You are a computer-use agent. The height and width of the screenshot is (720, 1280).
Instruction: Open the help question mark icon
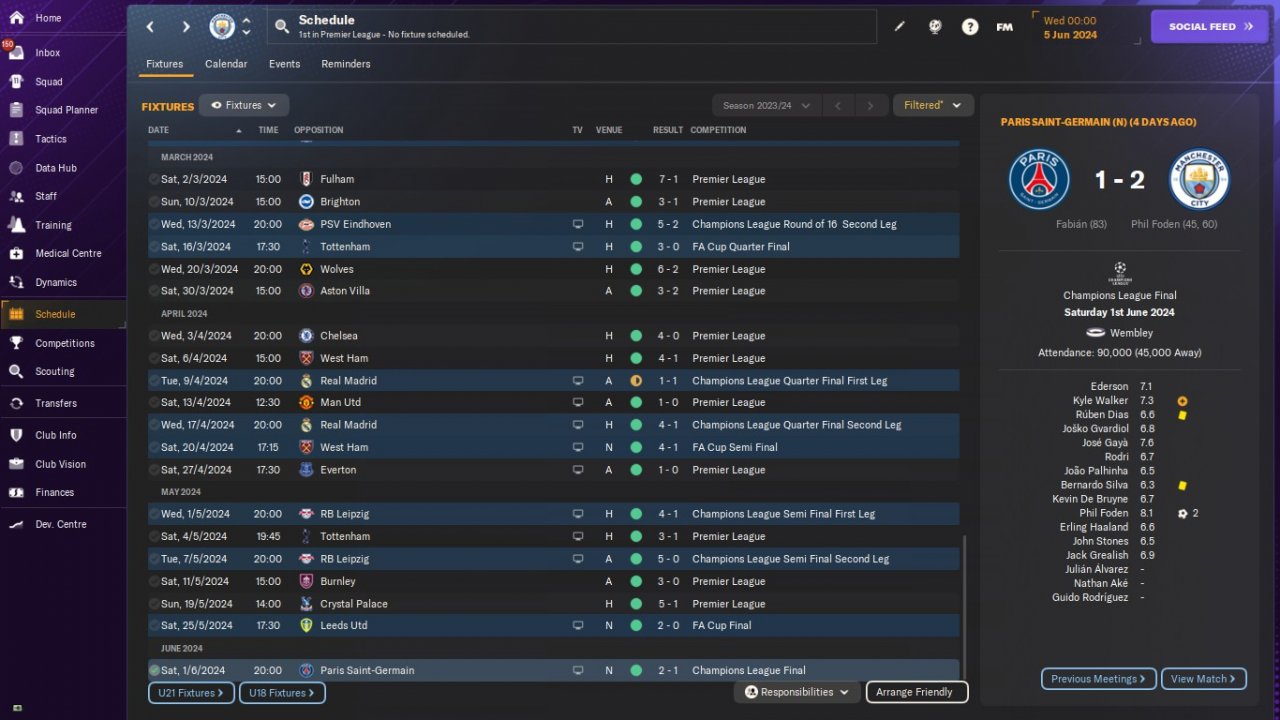[x=970, y=27]
